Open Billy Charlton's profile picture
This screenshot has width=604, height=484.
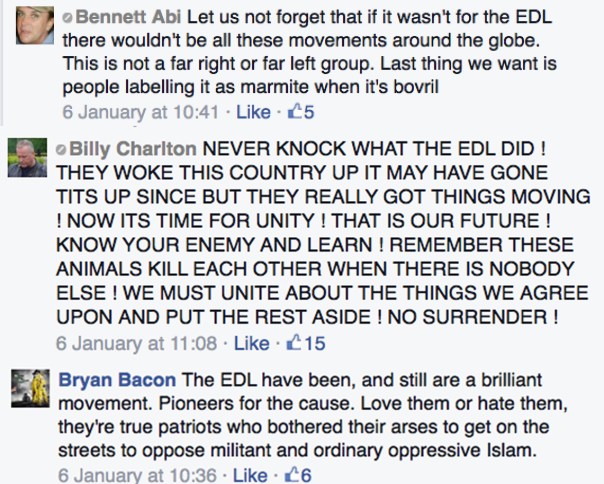pos(29,157)
